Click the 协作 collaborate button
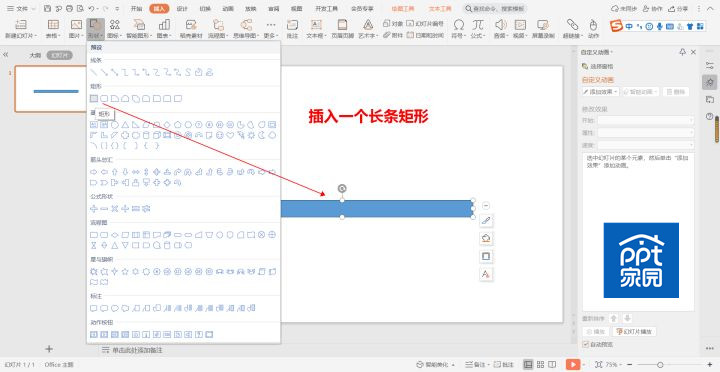 (x=652, y=8)
